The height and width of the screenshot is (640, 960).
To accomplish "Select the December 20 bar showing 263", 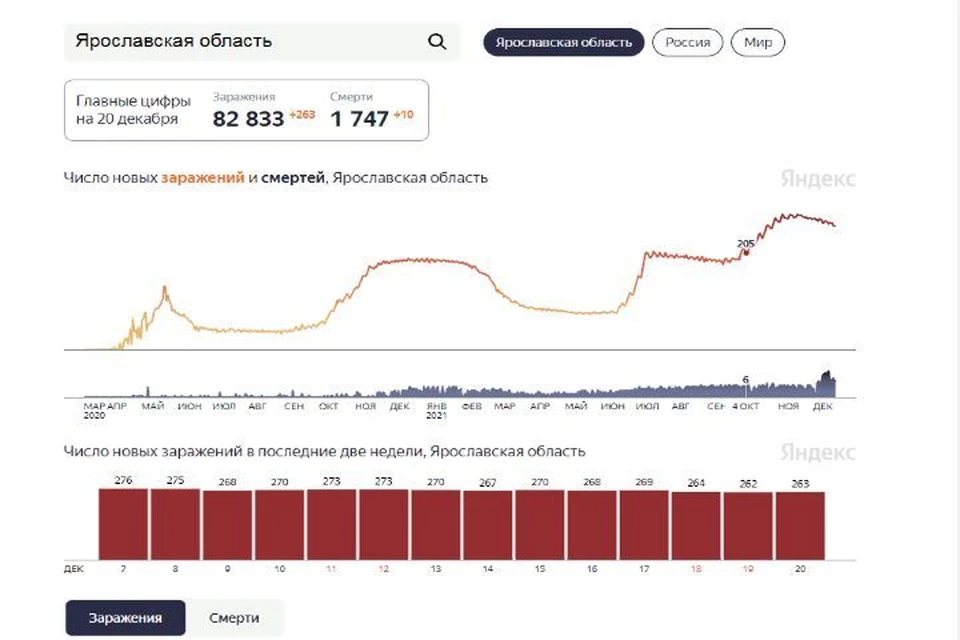I will [800, 526].
